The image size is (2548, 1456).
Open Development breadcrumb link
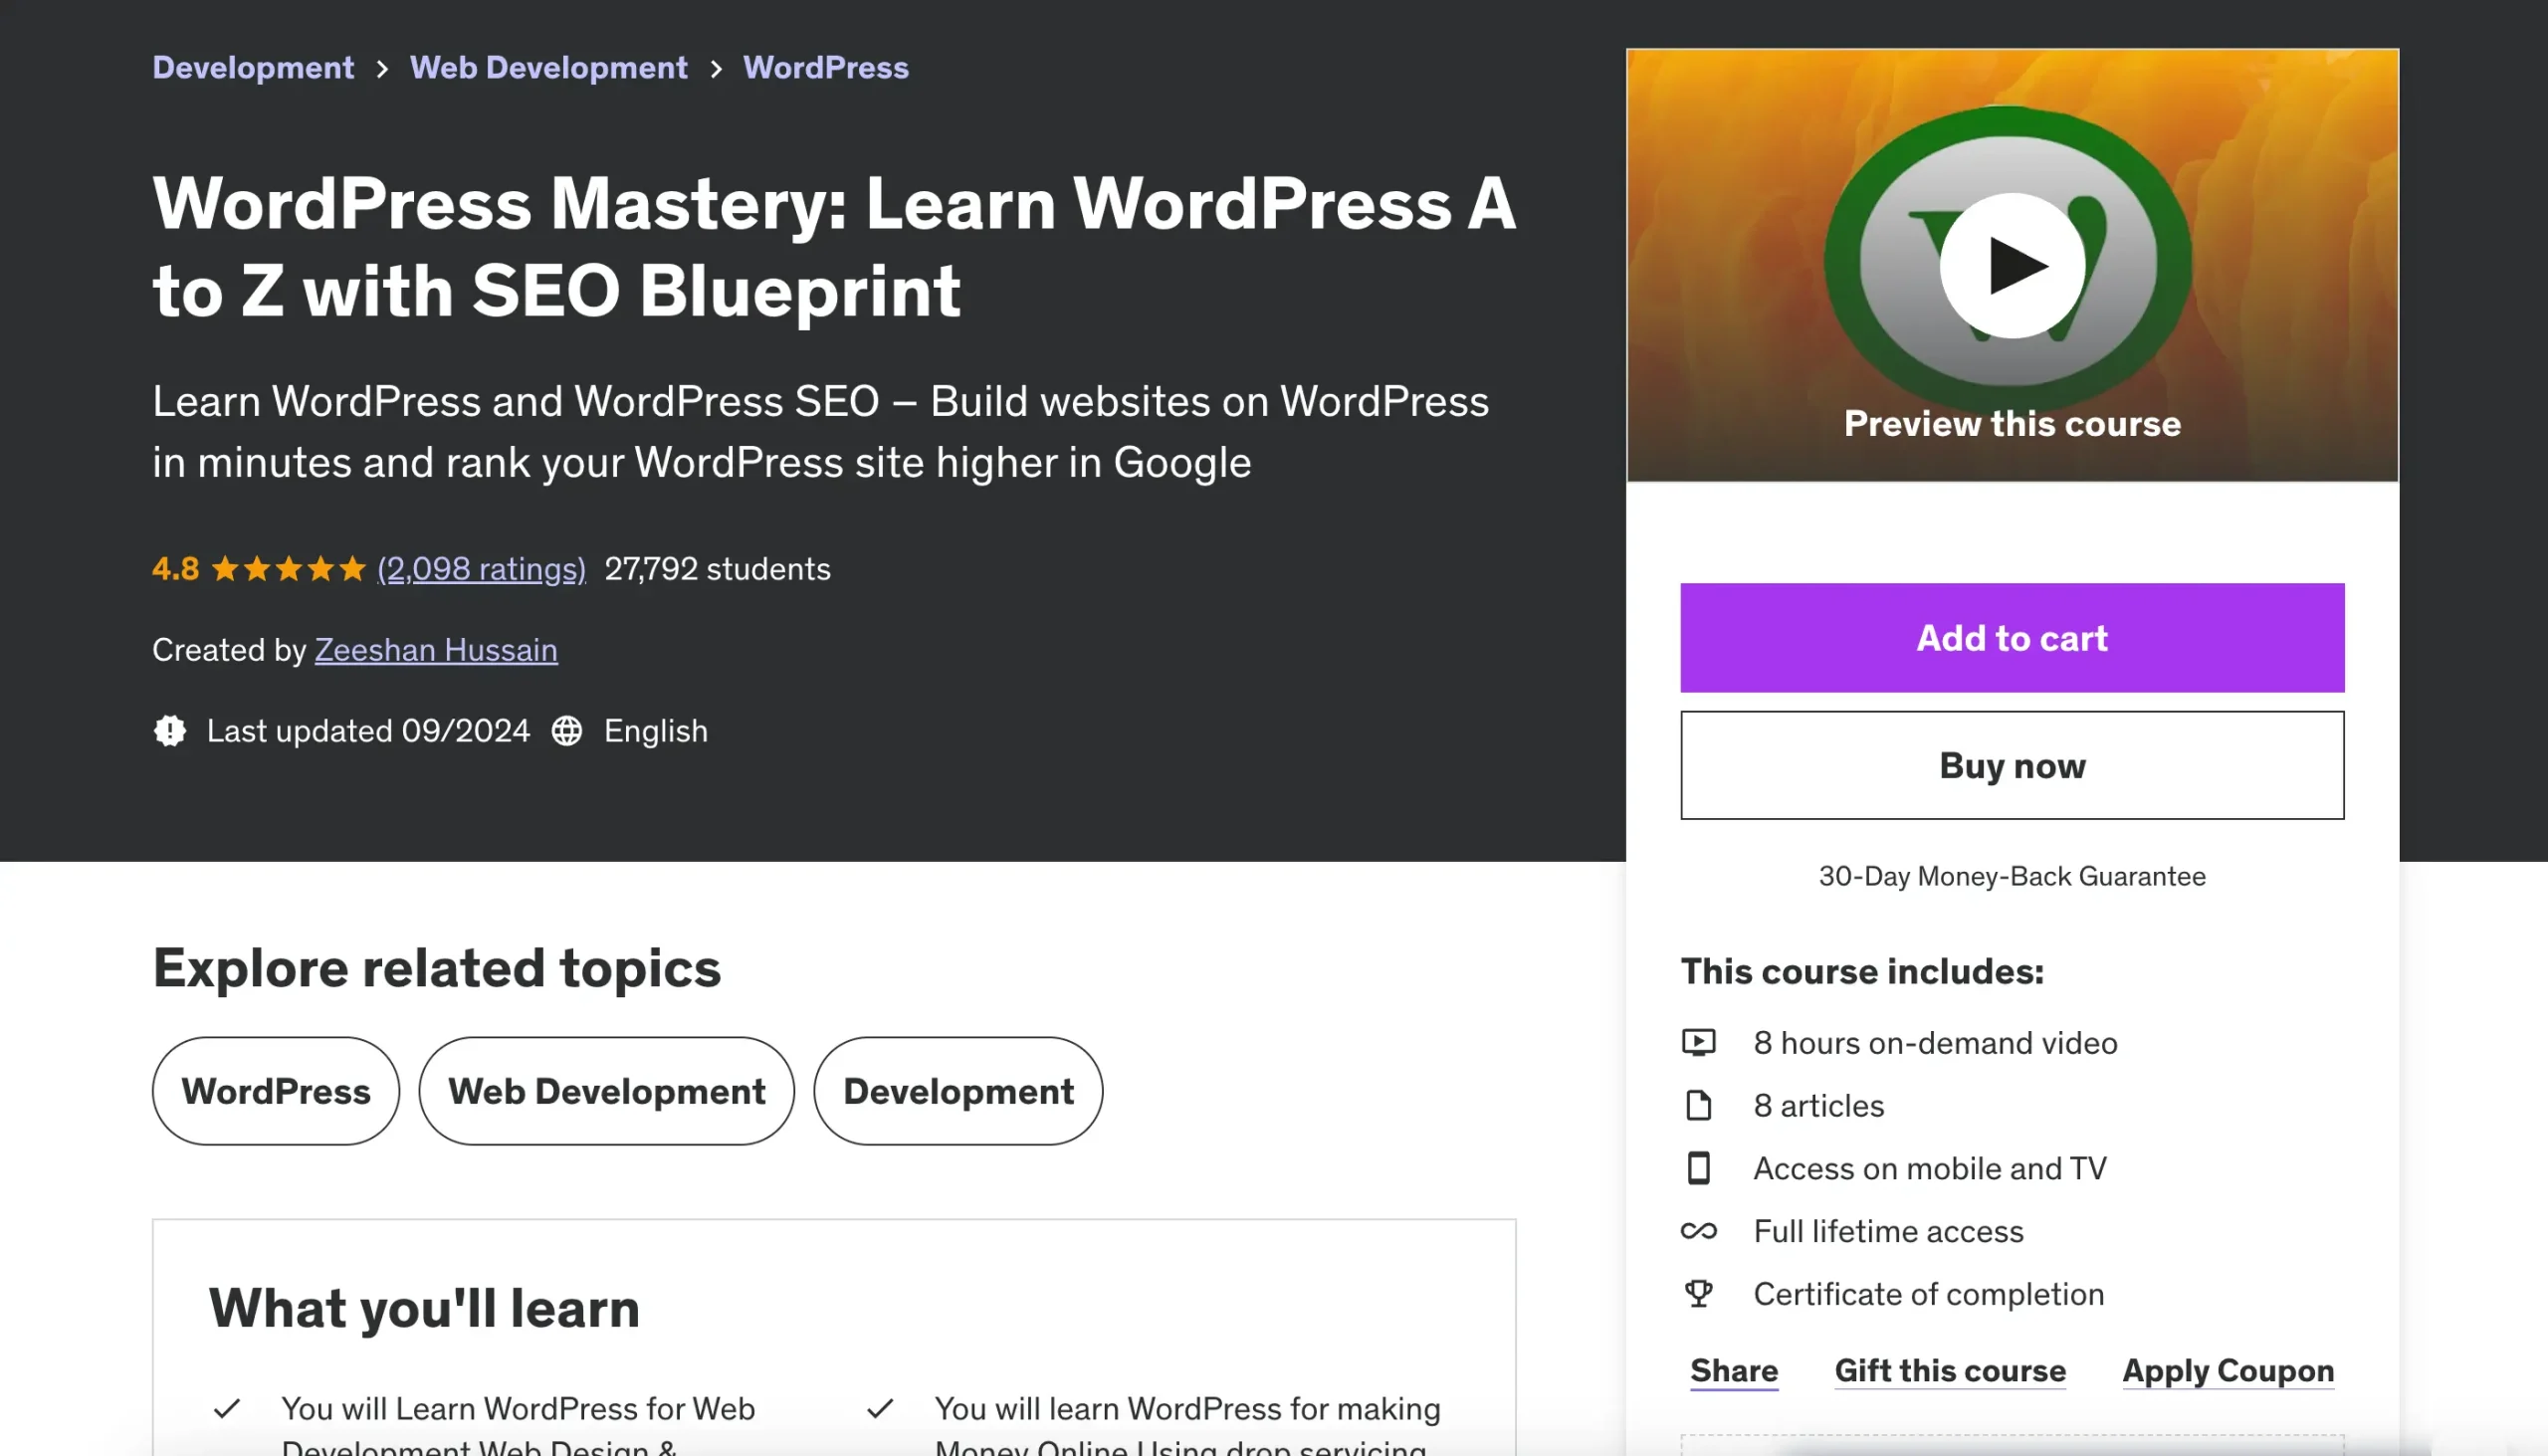coord(253,68)
